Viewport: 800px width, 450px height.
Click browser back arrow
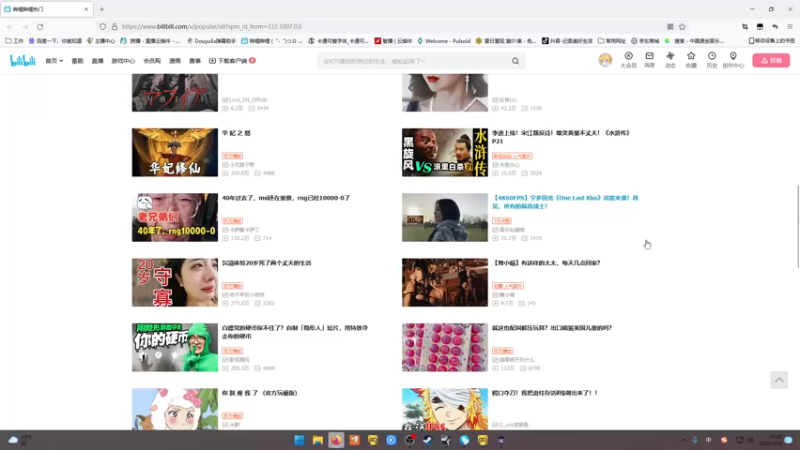10,27
